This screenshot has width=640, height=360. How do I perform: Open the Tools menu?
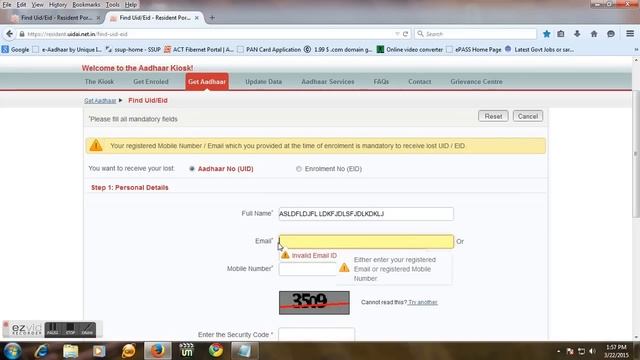pos(113,4)
